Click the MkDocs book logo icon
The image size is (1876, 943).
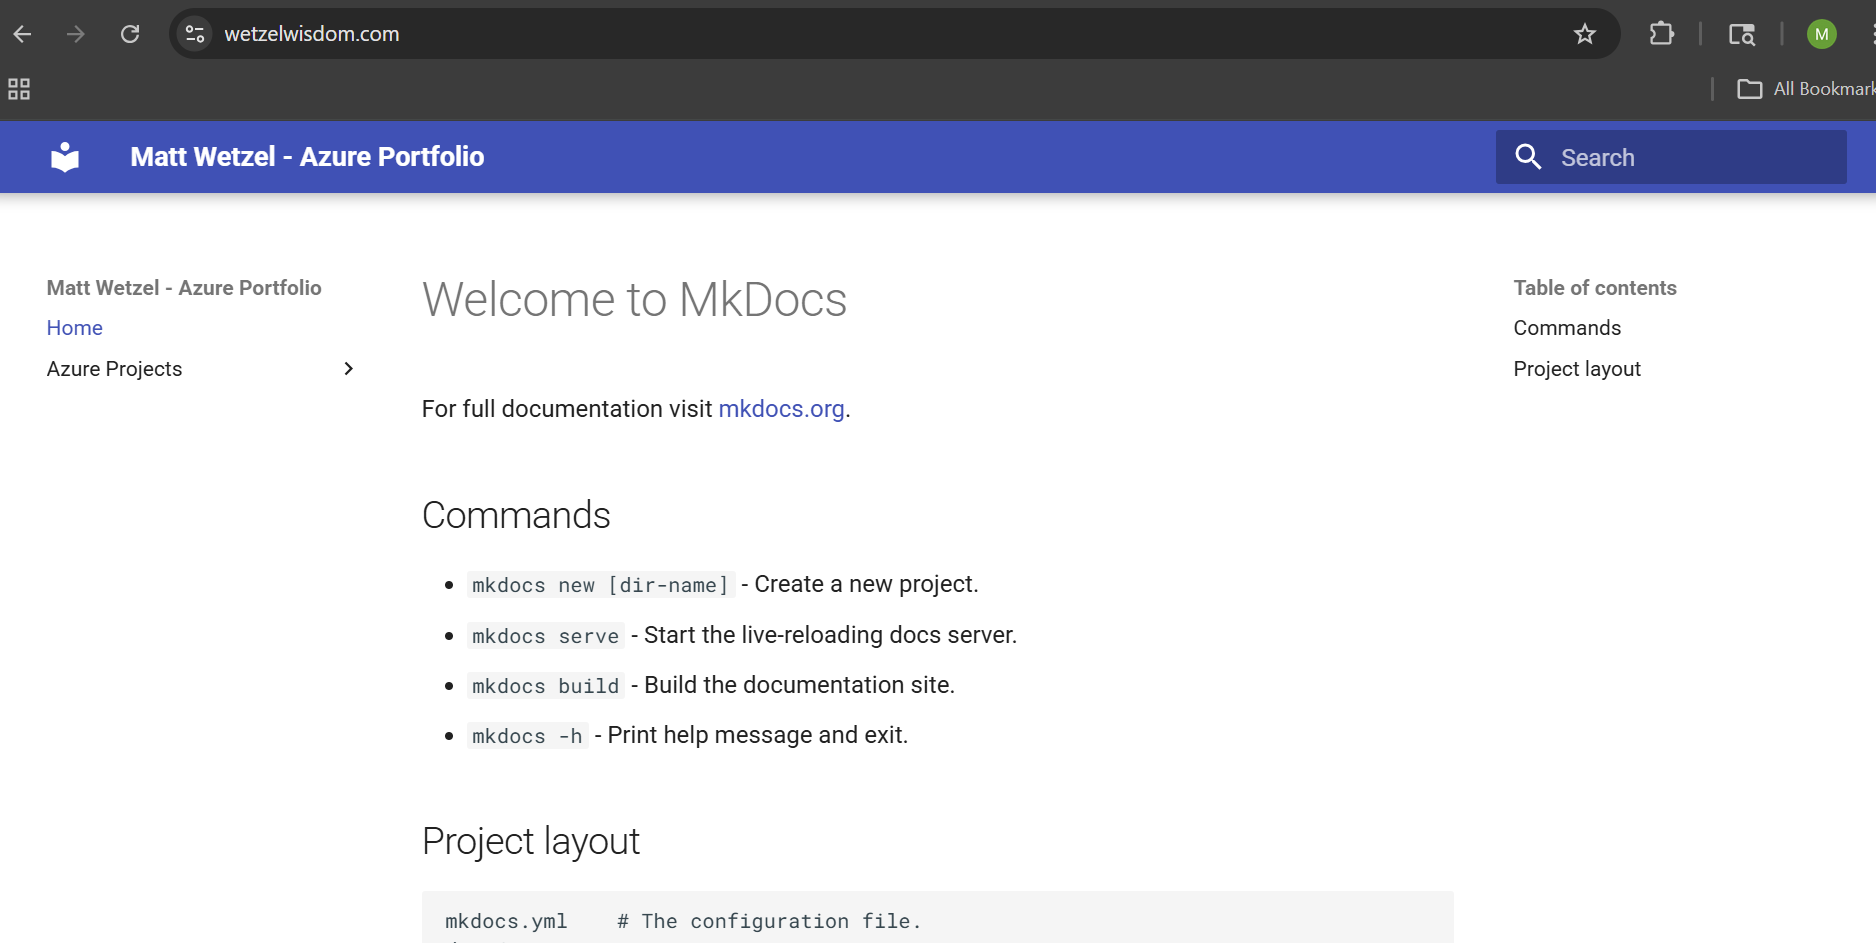[65, 157]
